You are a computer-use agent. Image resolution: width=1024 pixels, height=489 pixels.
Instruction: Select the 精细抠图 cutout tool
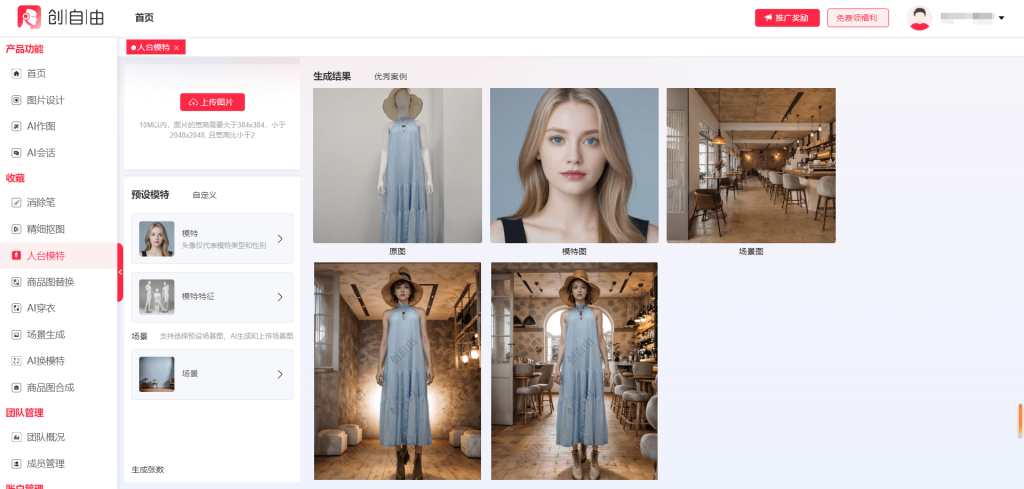click(16, 229)
